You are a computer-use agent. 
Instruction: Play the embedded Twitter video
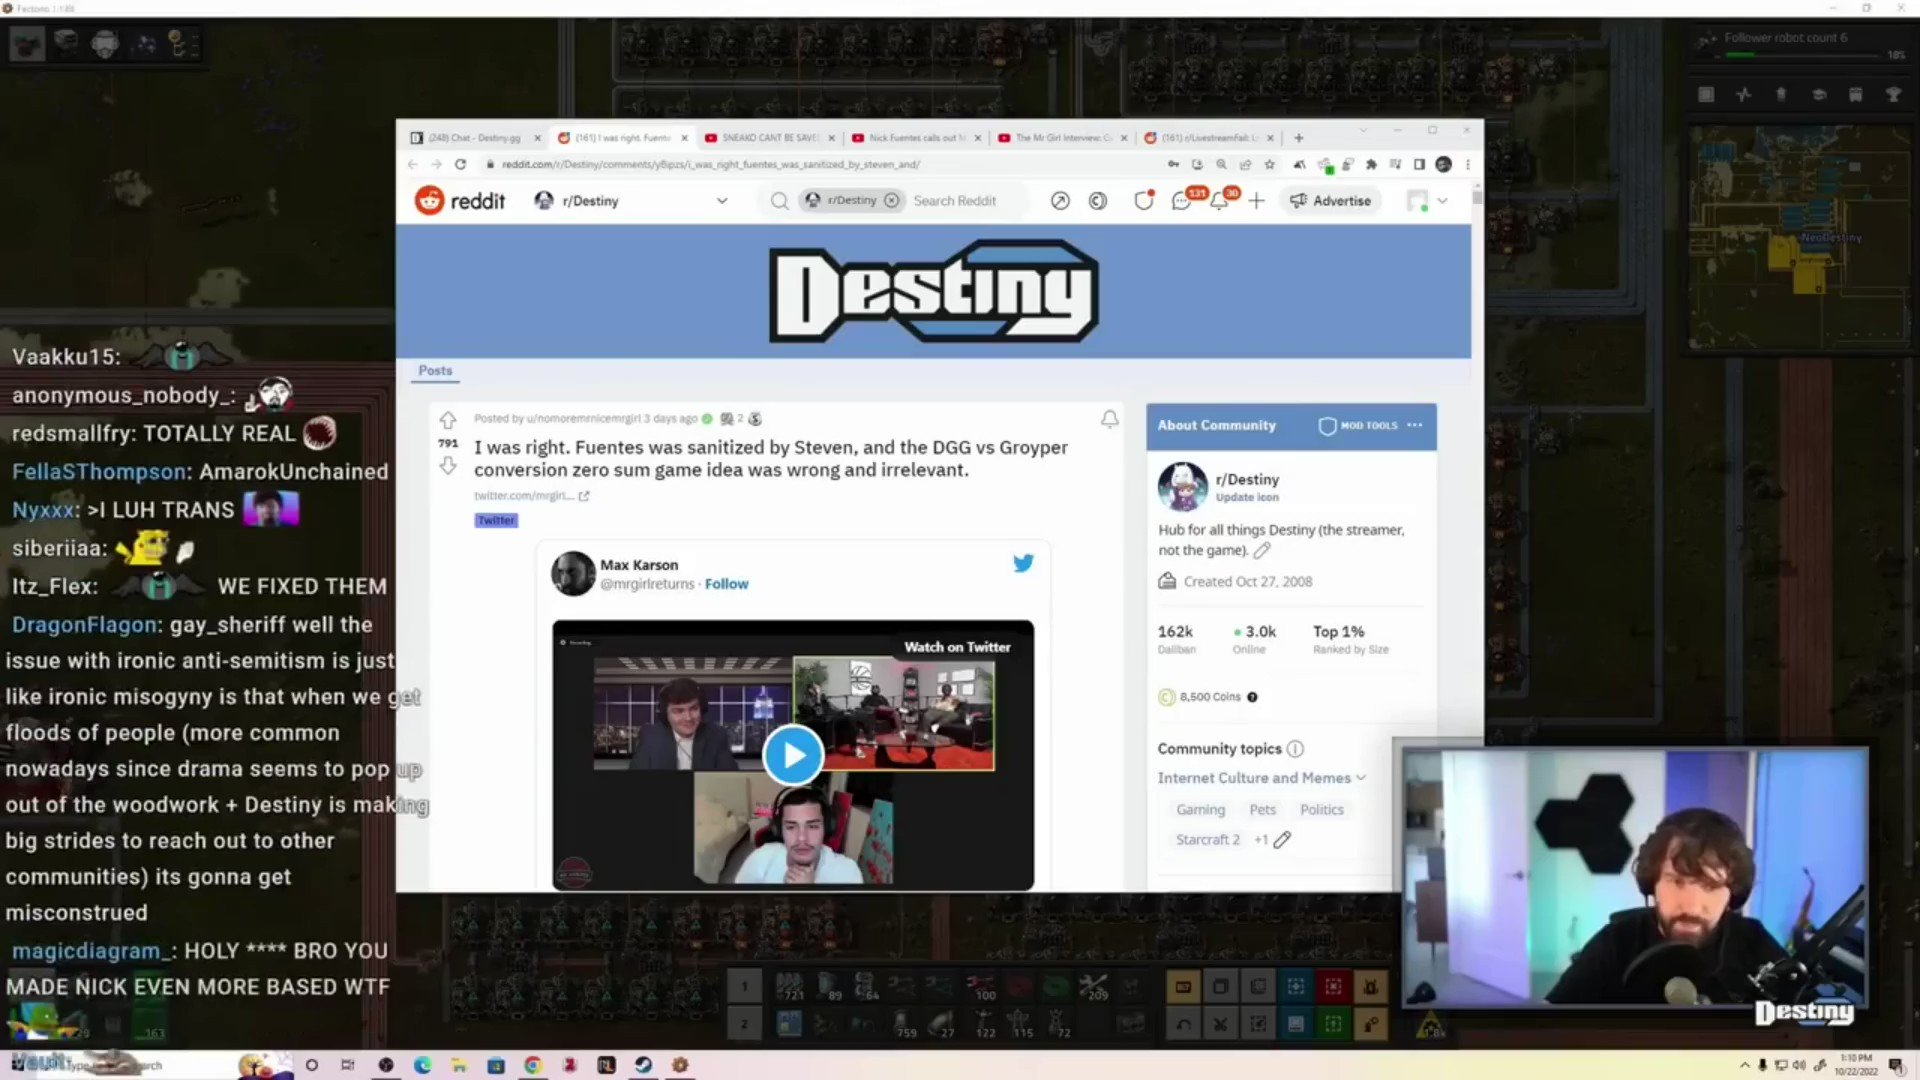(x=793, y=755)
